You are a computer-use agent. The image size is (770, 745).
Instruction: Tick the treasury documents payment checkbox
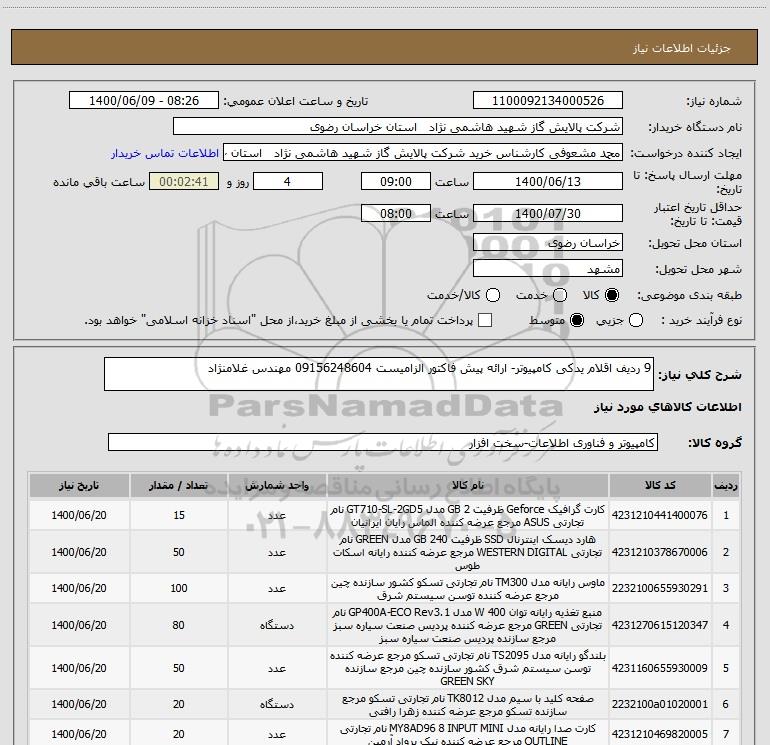click(x=485, y=320)
